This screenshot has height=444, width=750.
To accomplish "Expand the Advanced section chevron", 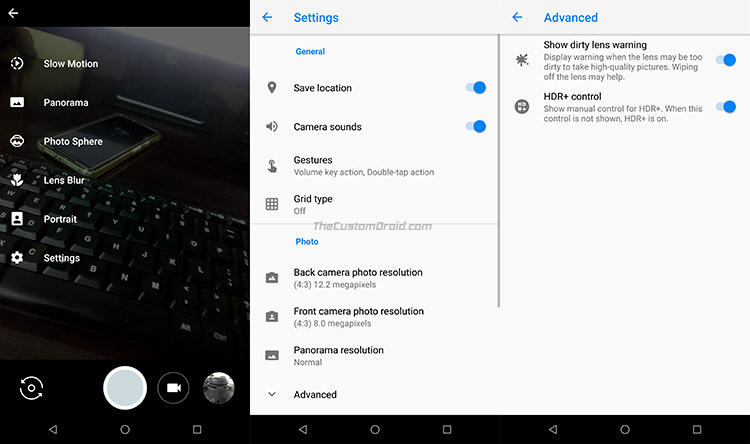I will pyautogui.click(x=272, y=394).
